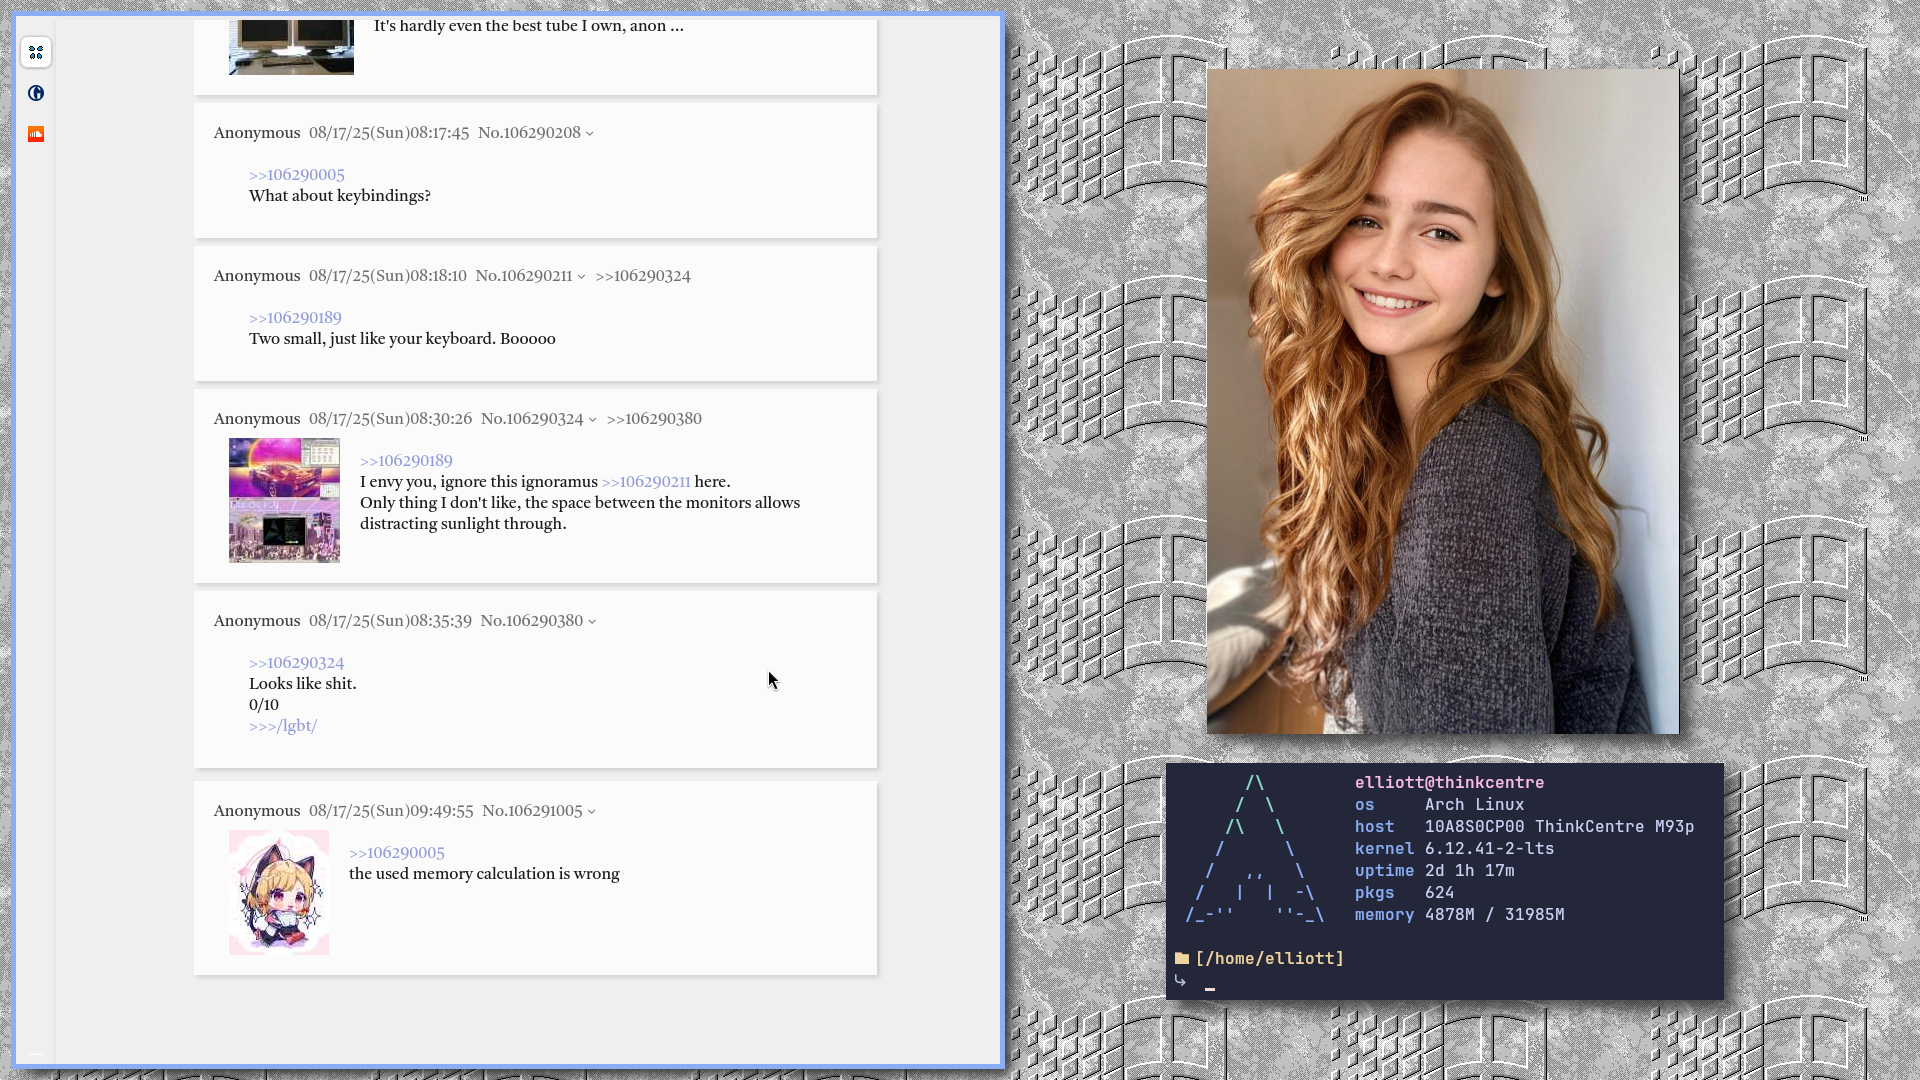Click backlink >>106290380 in post header
Image resolution: width=1920 pixels, height=1080 pixels.
pyautogui.click(x=654, y=419)
